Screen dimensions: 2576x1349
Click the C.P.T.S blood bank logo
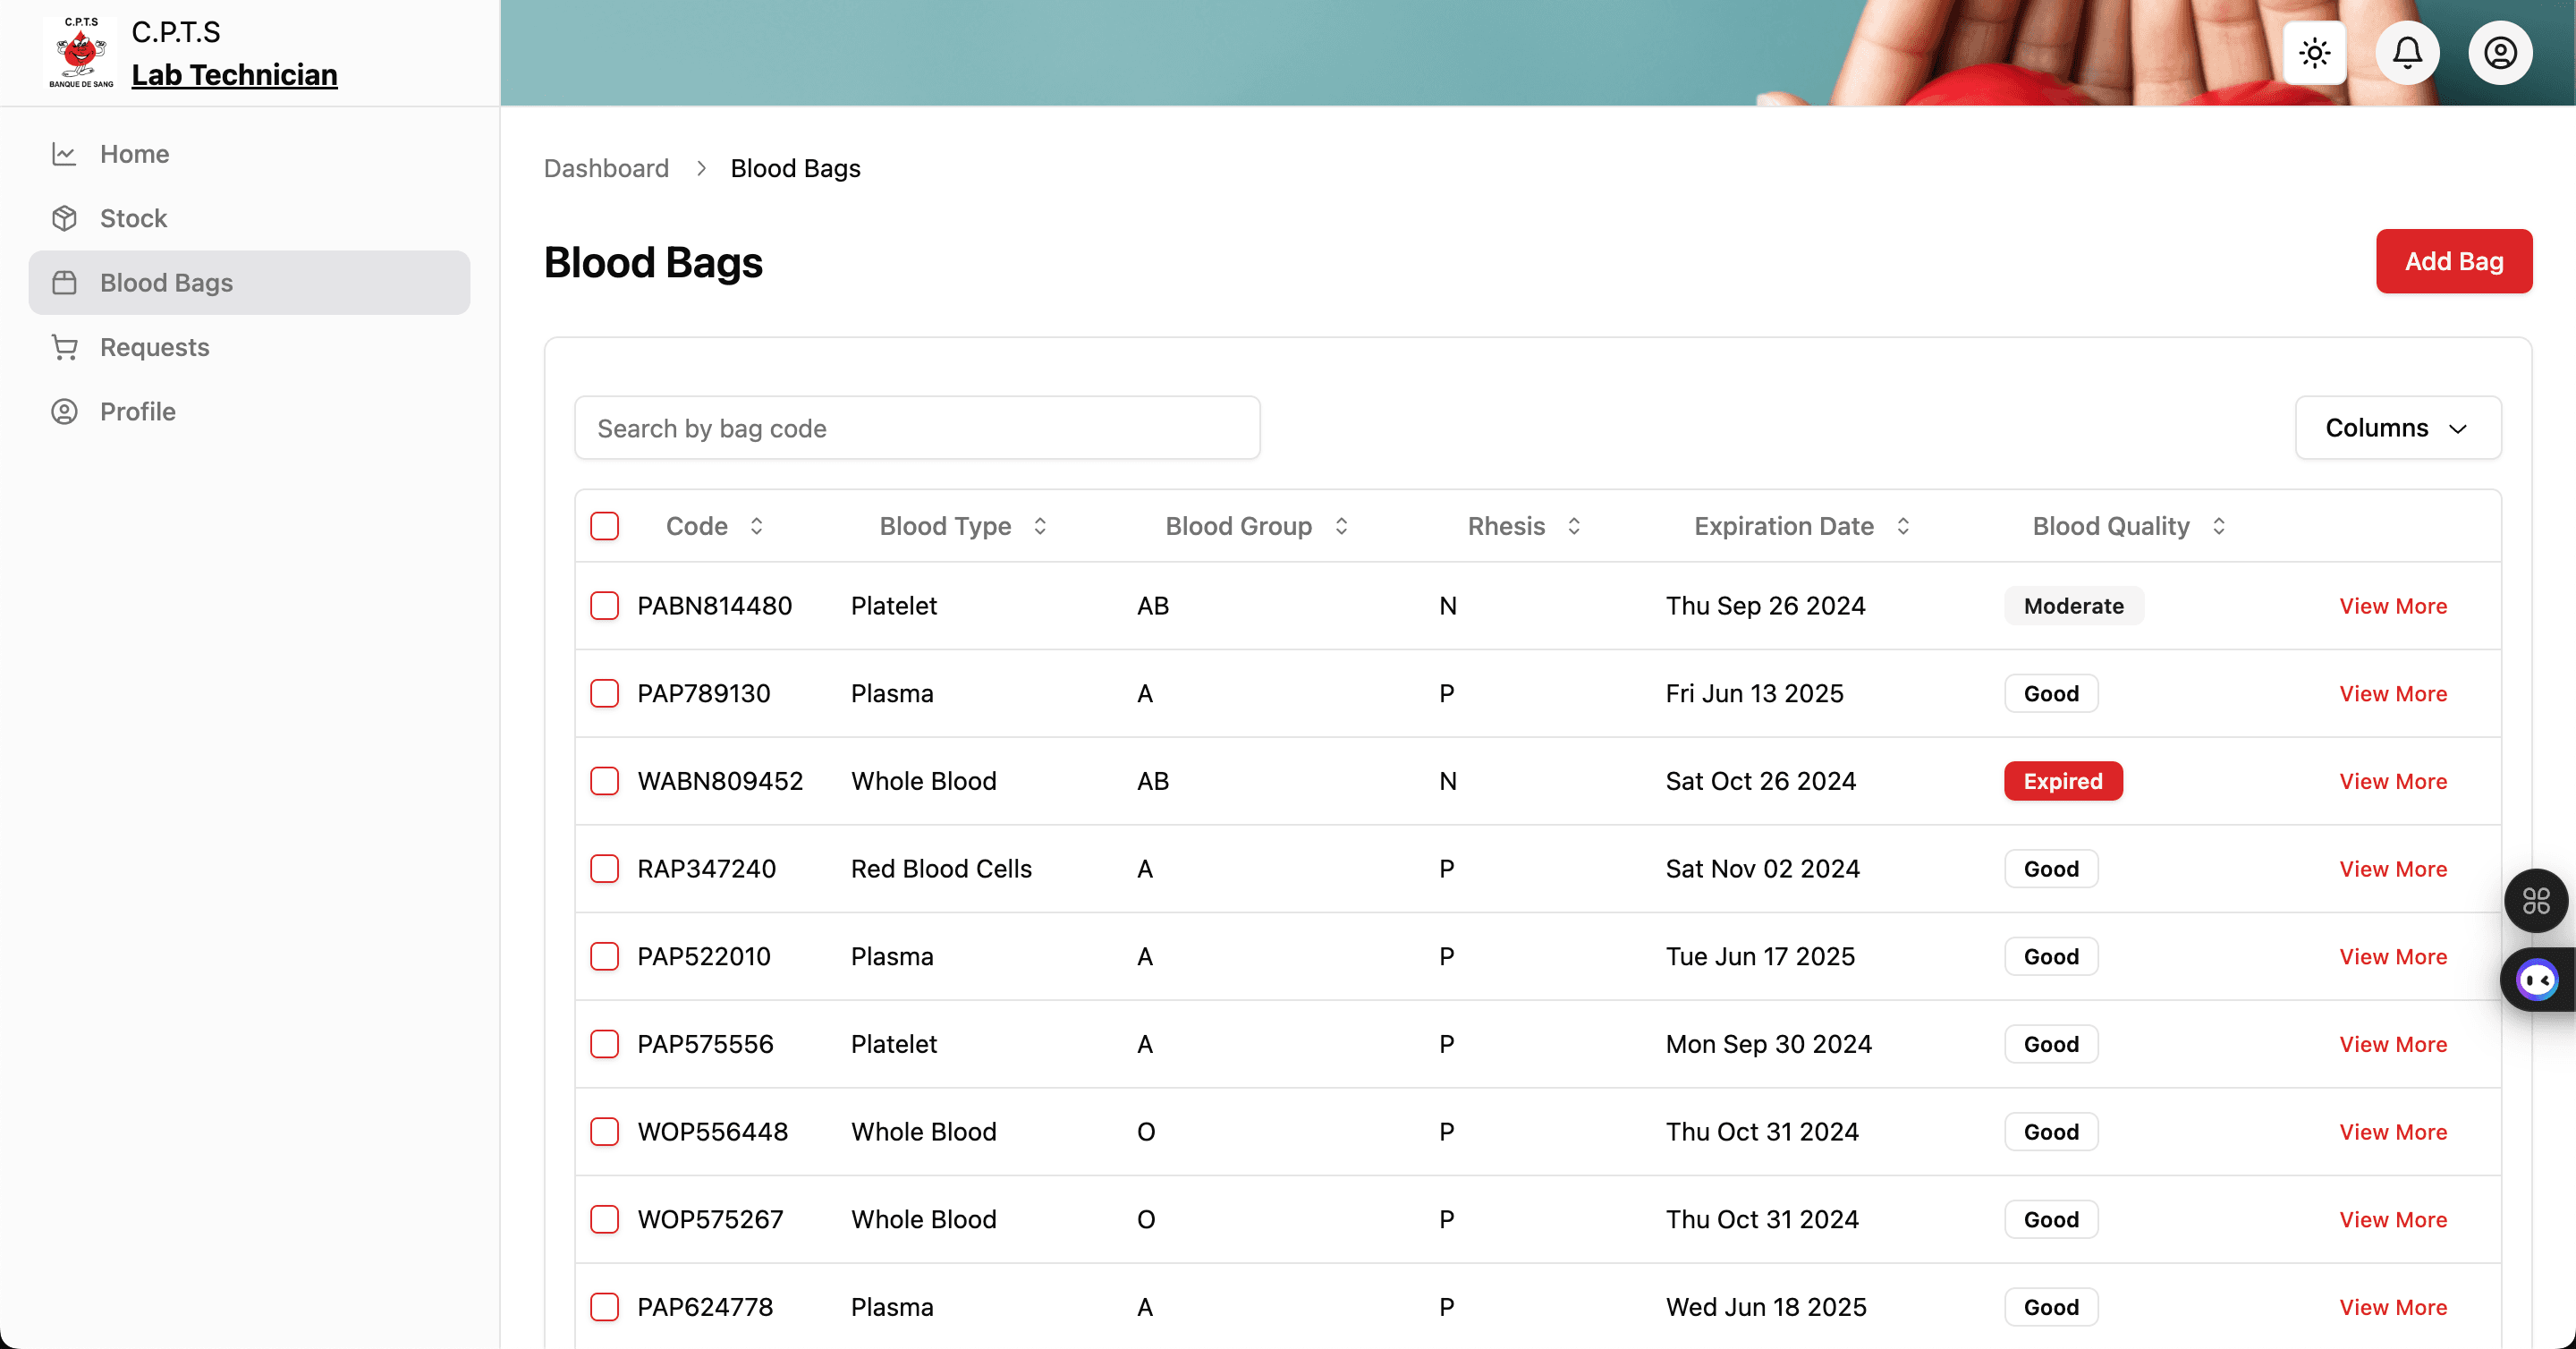(80, 53)
